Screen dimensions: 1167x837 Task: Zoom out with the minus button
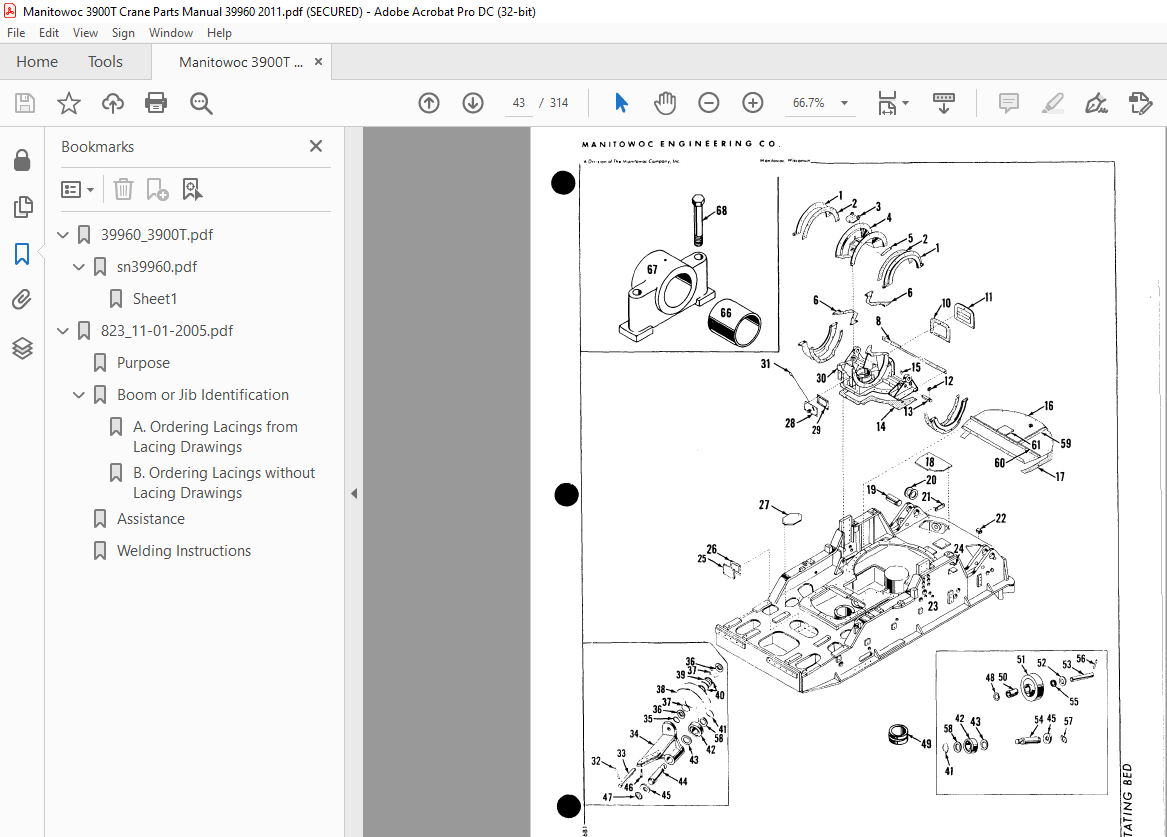point(709,103)
